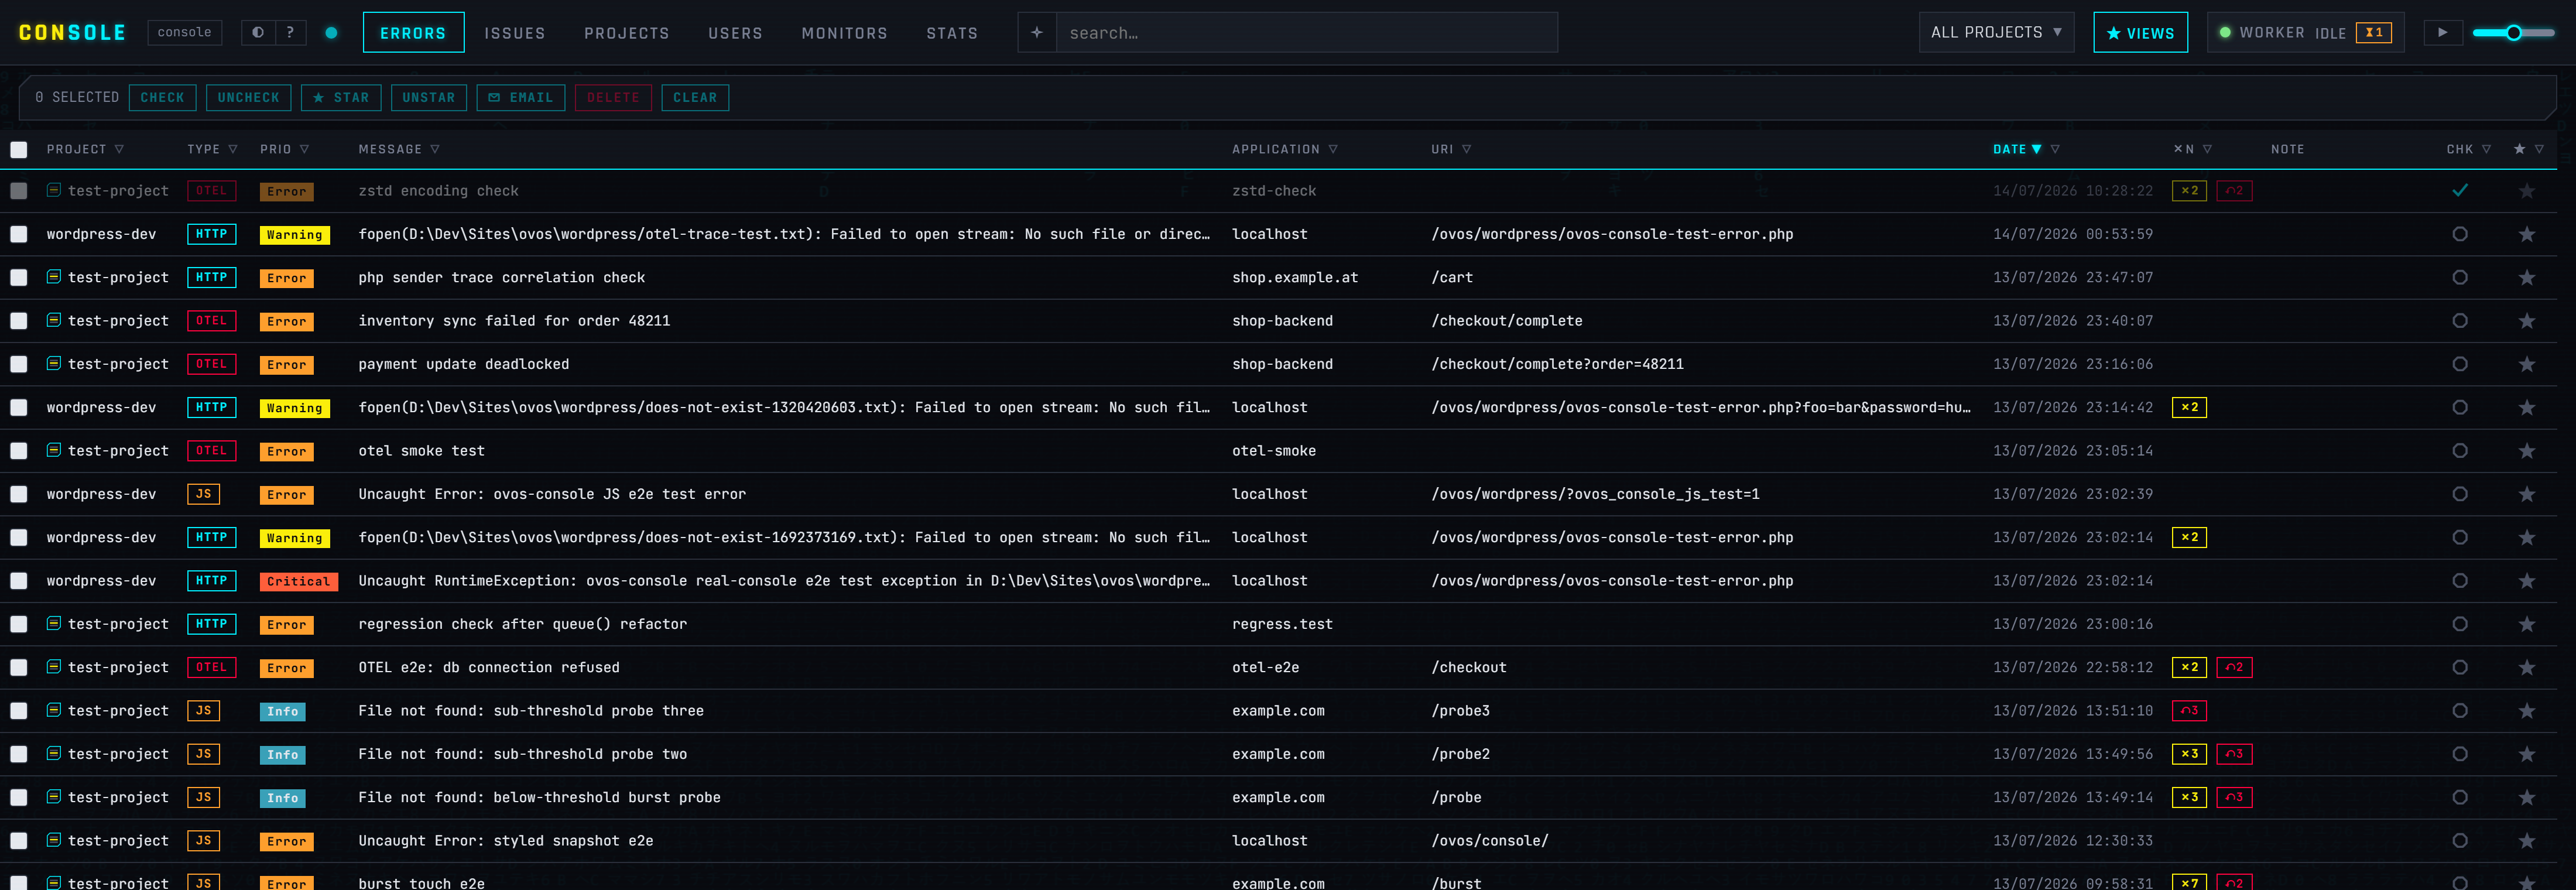Click the OTEL type badge on payment update row
This screenshot has width=2576, height=890.
point(211,364)
